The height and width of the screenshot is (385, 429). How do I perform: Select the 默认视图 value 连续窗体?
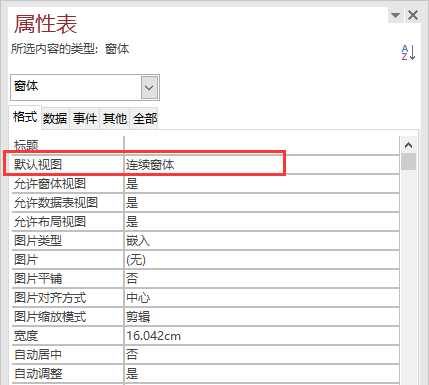click(262, 164)
